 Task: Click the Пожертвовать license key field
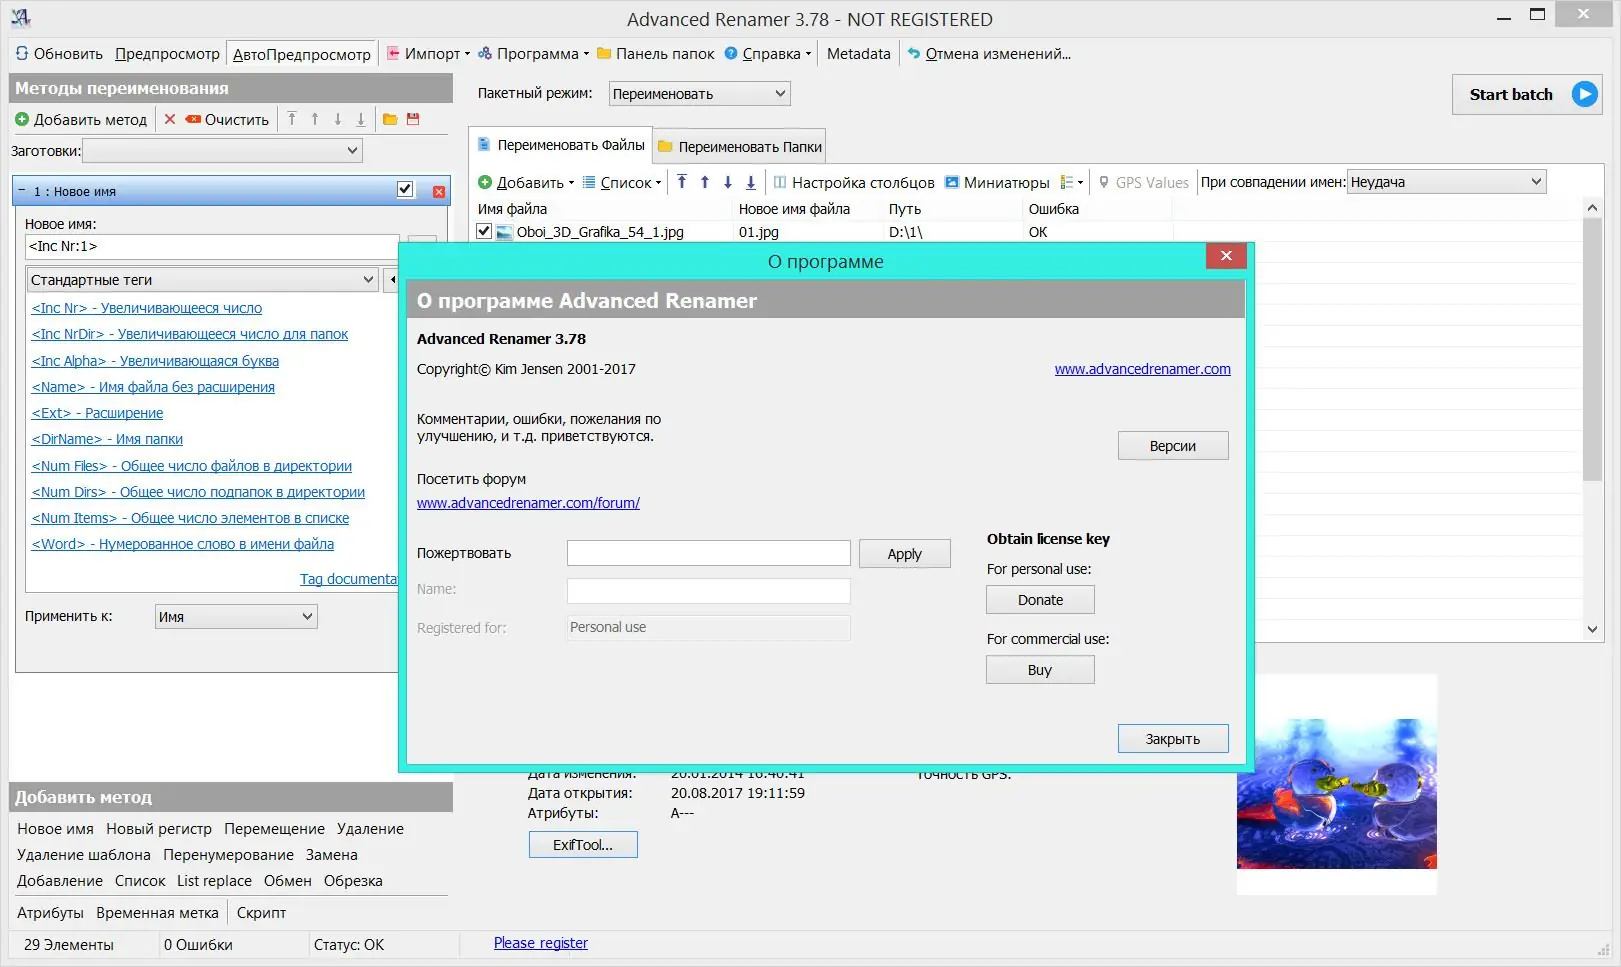pos(709,553)
